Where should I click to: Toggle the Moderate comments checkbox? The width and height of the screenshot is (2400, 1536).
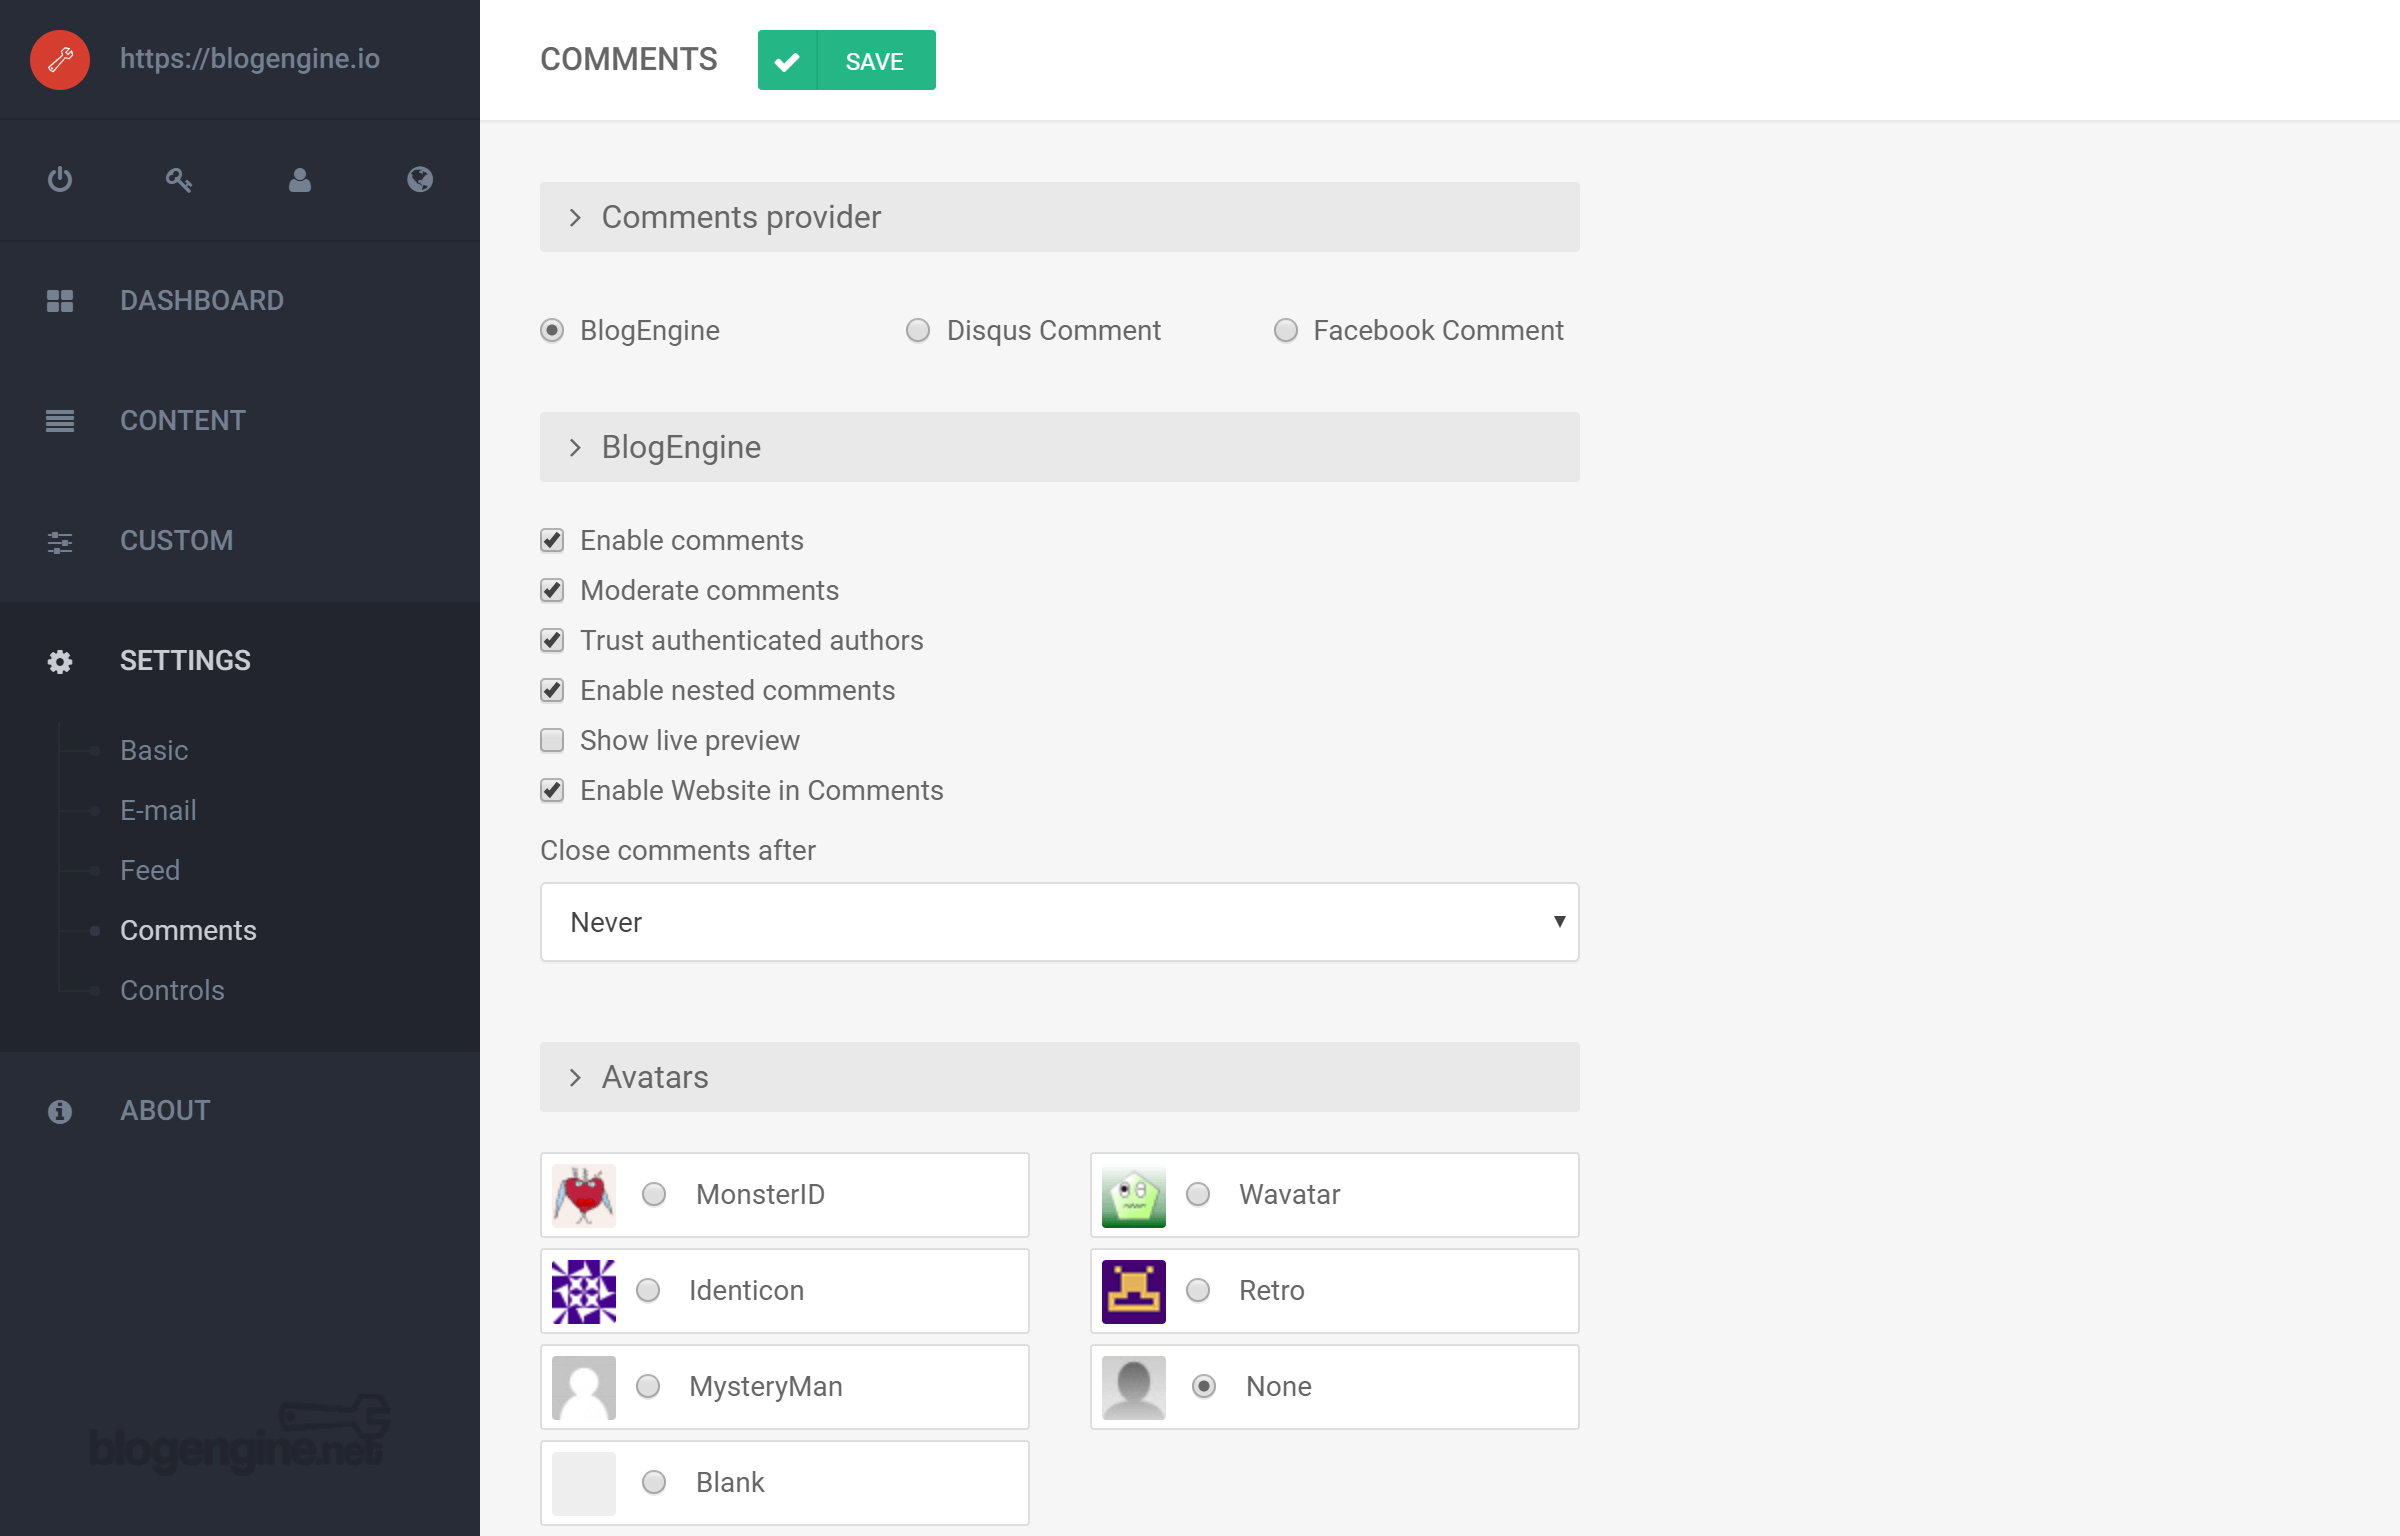pos(552,590)
